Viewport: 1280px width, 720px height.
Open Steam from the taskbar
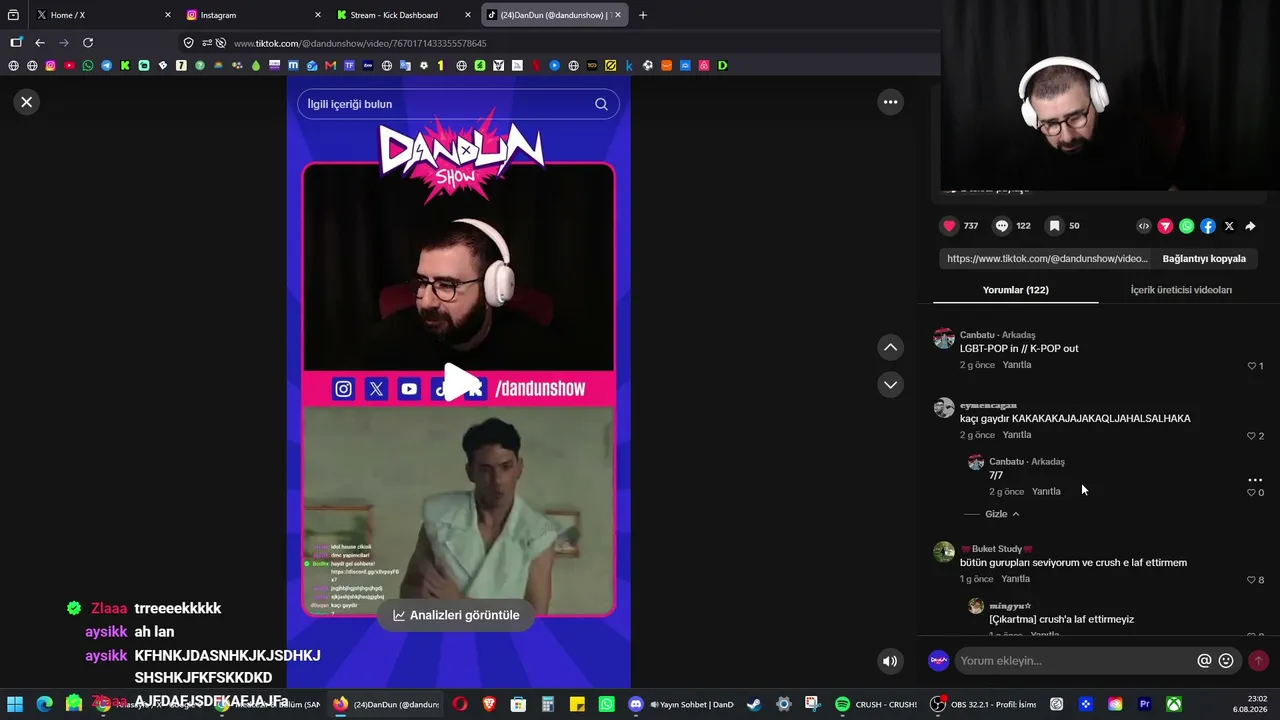754,704
